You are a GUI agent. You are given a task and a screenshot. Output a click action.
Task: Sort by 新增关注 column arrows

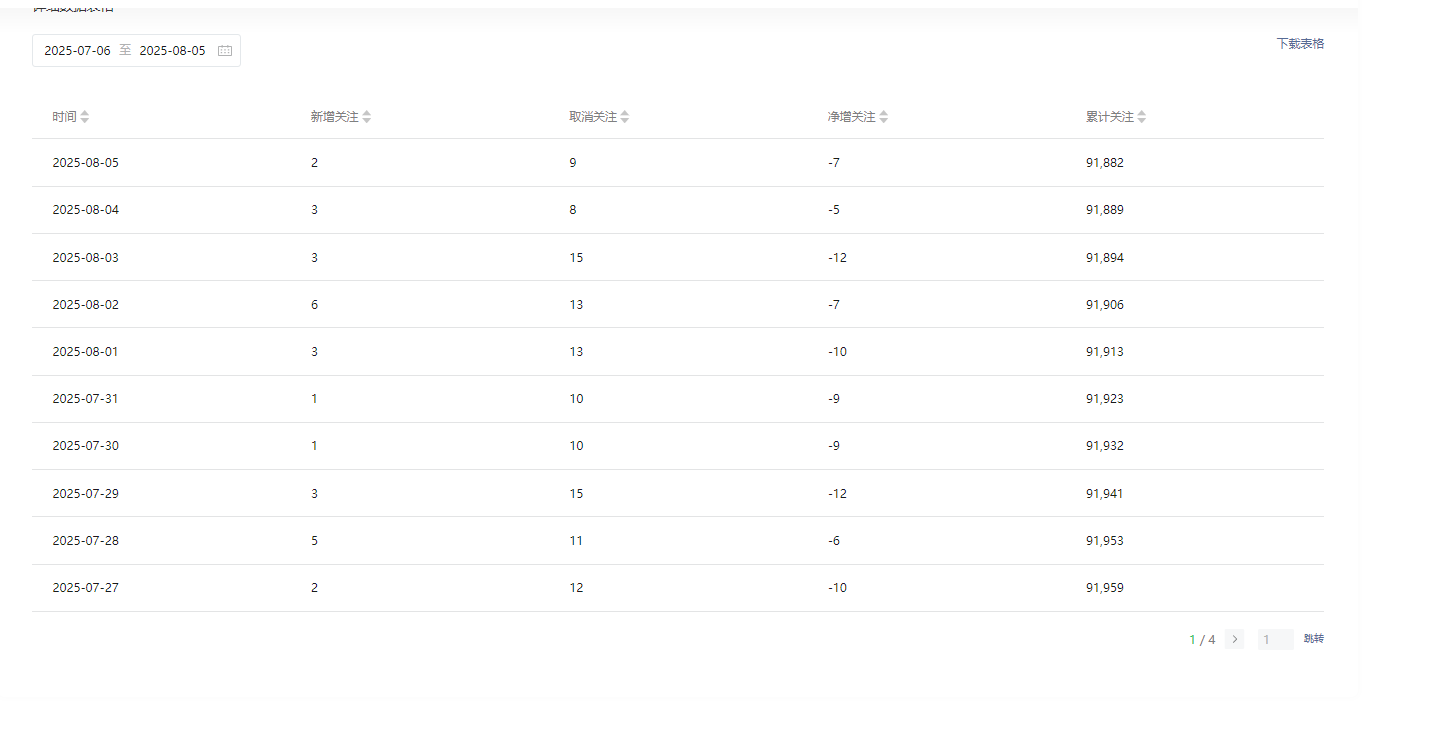(367, 117)
